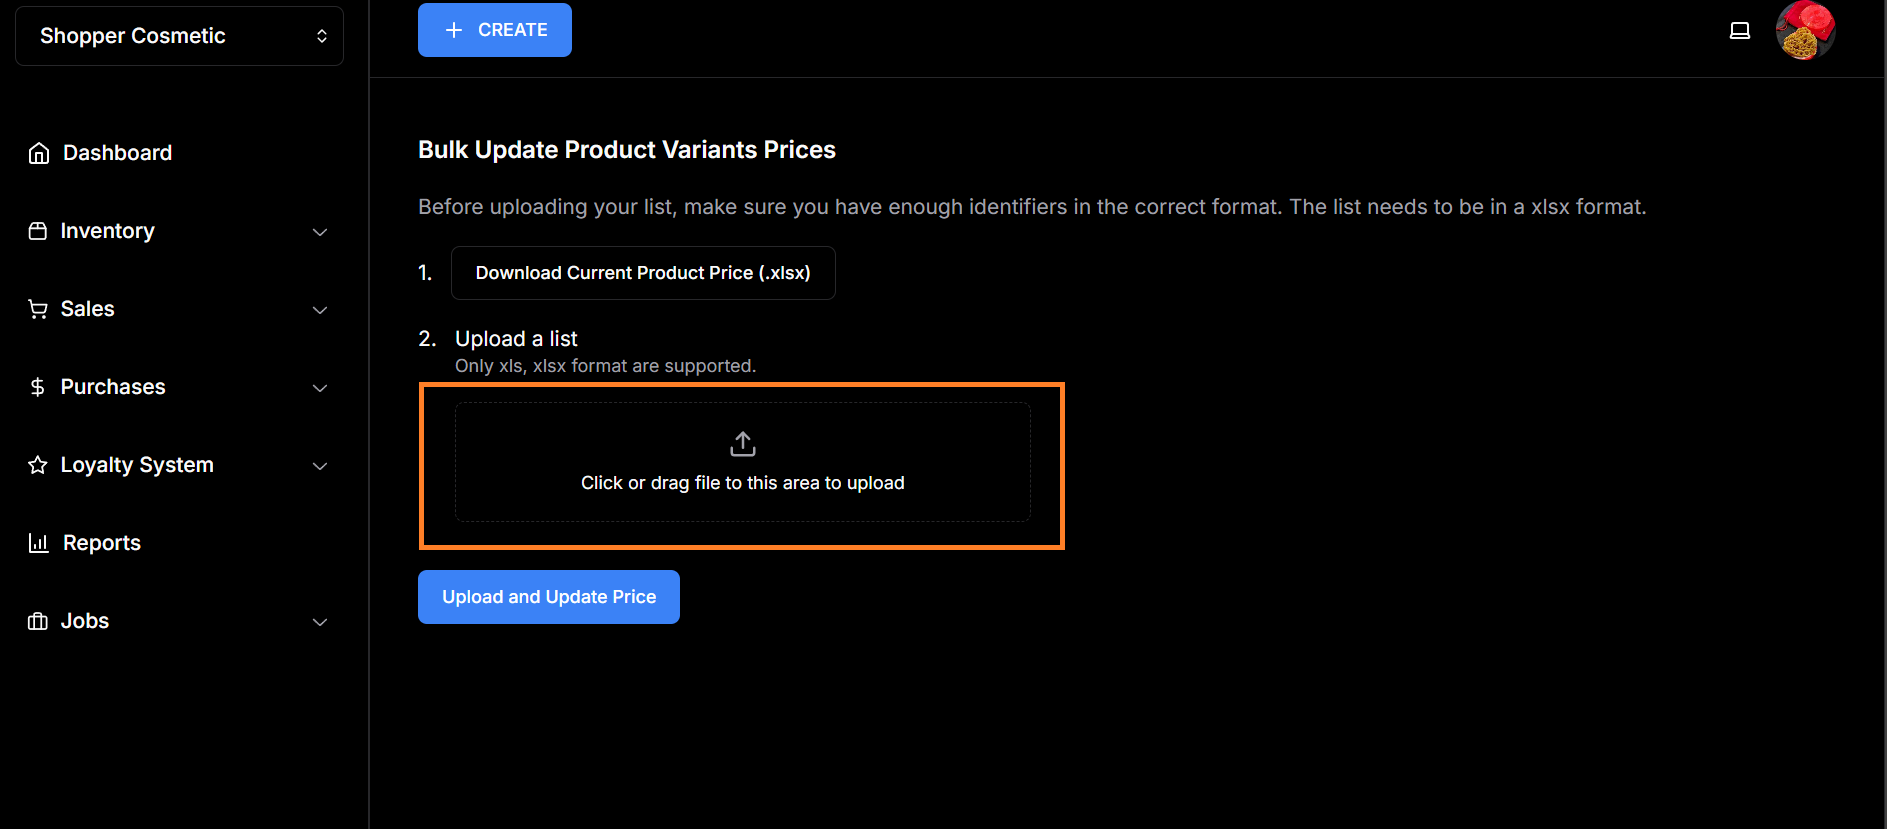Click the Jobs briefcase icon
Viewport: 1887px width, 829px height.
click(x=38, y=621)
